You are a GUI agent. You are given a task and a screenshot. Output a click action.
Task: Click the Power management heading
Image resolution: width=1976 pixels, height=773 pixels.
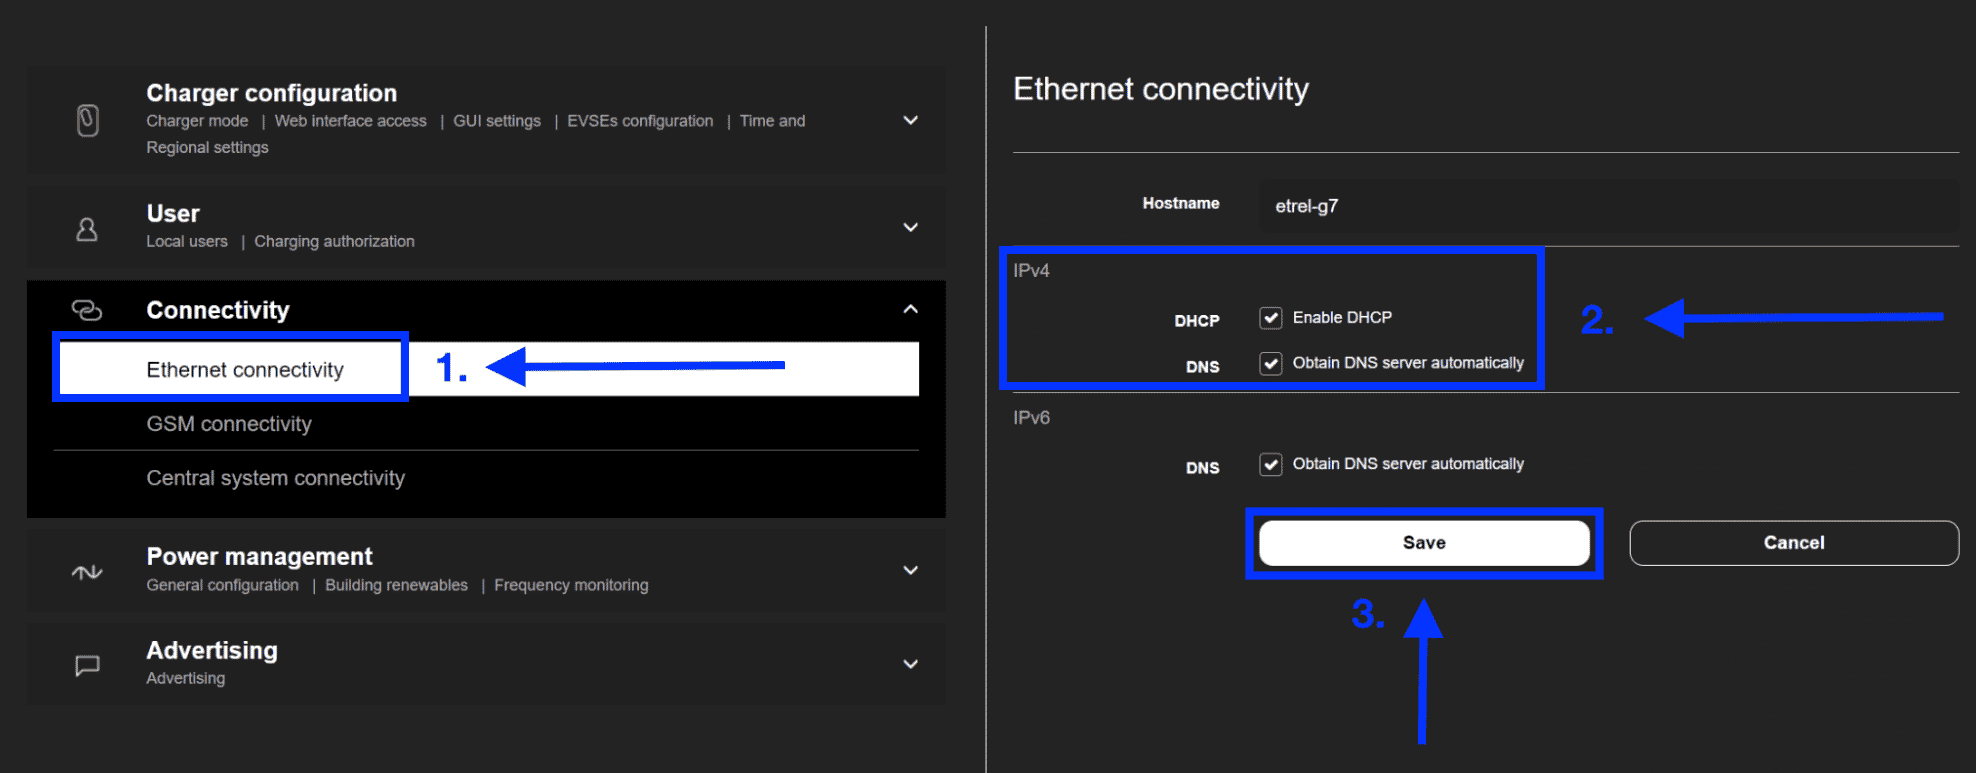[x=259, y=556]
